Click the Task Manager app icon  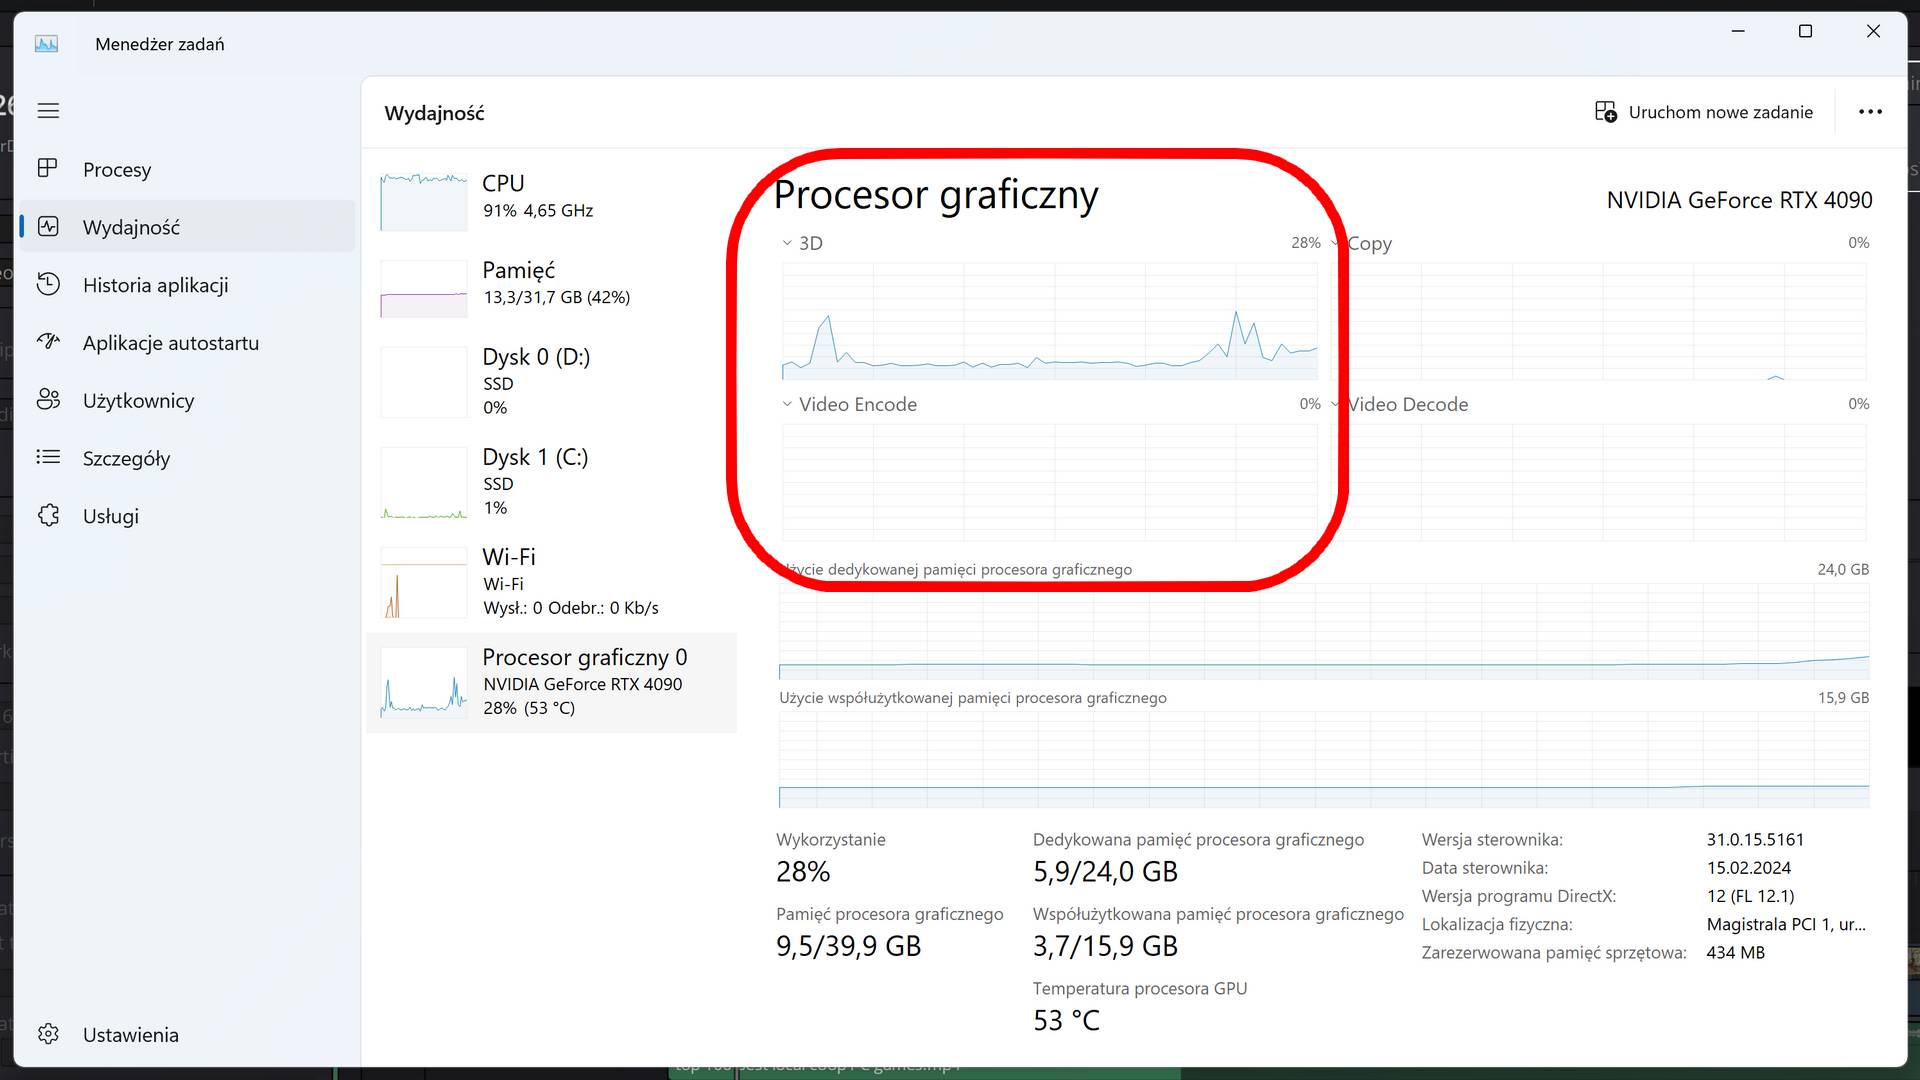pos(47,44)
